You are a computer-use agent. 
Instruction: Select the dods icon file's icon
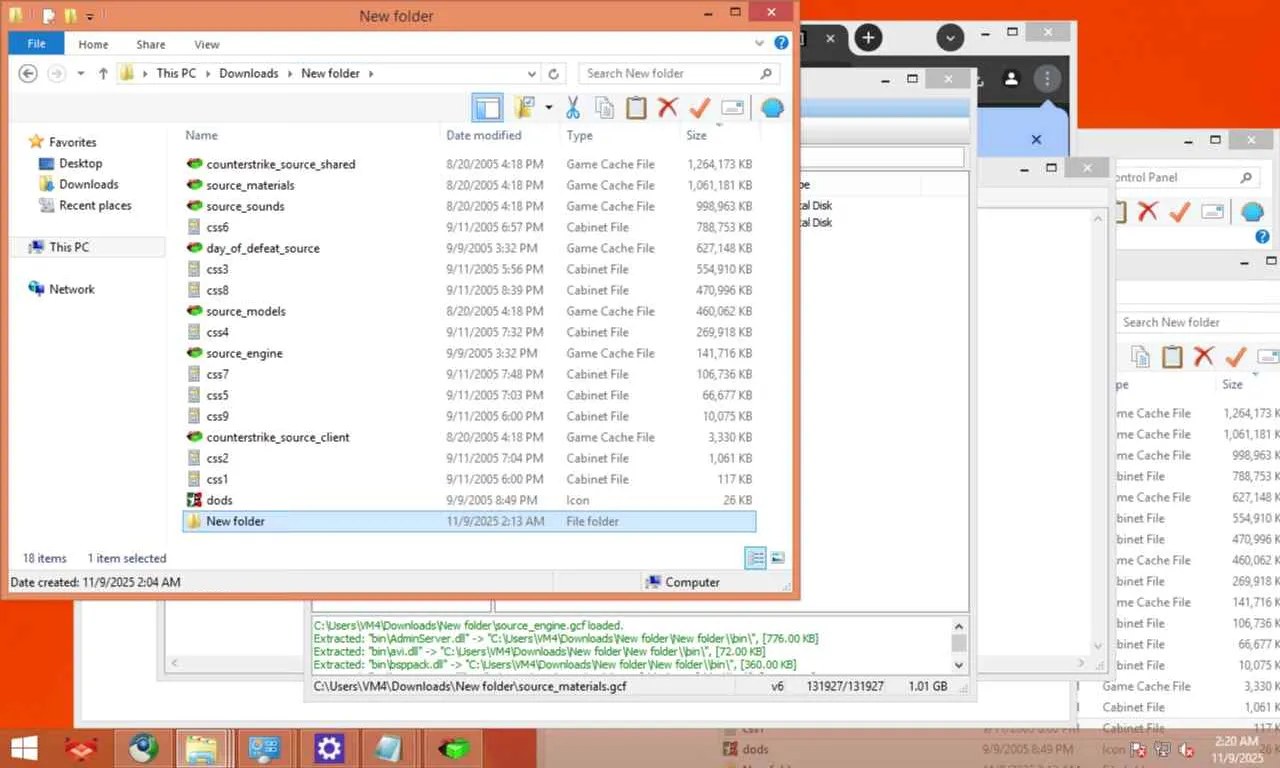(x=194, y=500)
